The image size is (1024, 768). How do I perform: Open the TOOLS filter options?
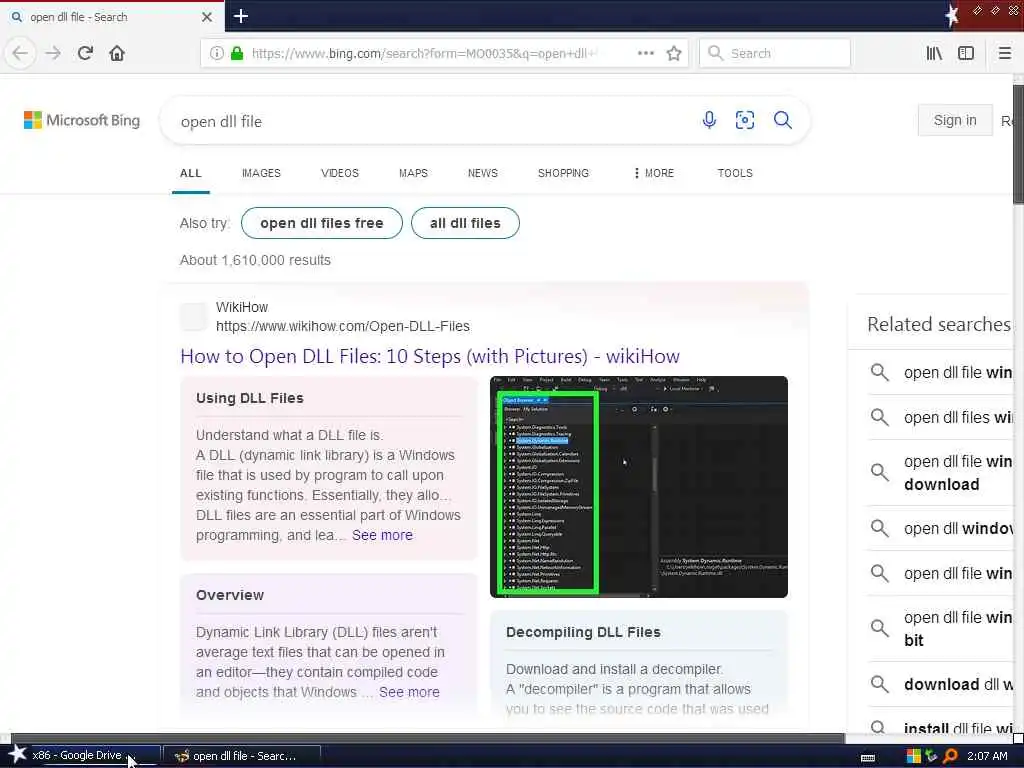735,173
